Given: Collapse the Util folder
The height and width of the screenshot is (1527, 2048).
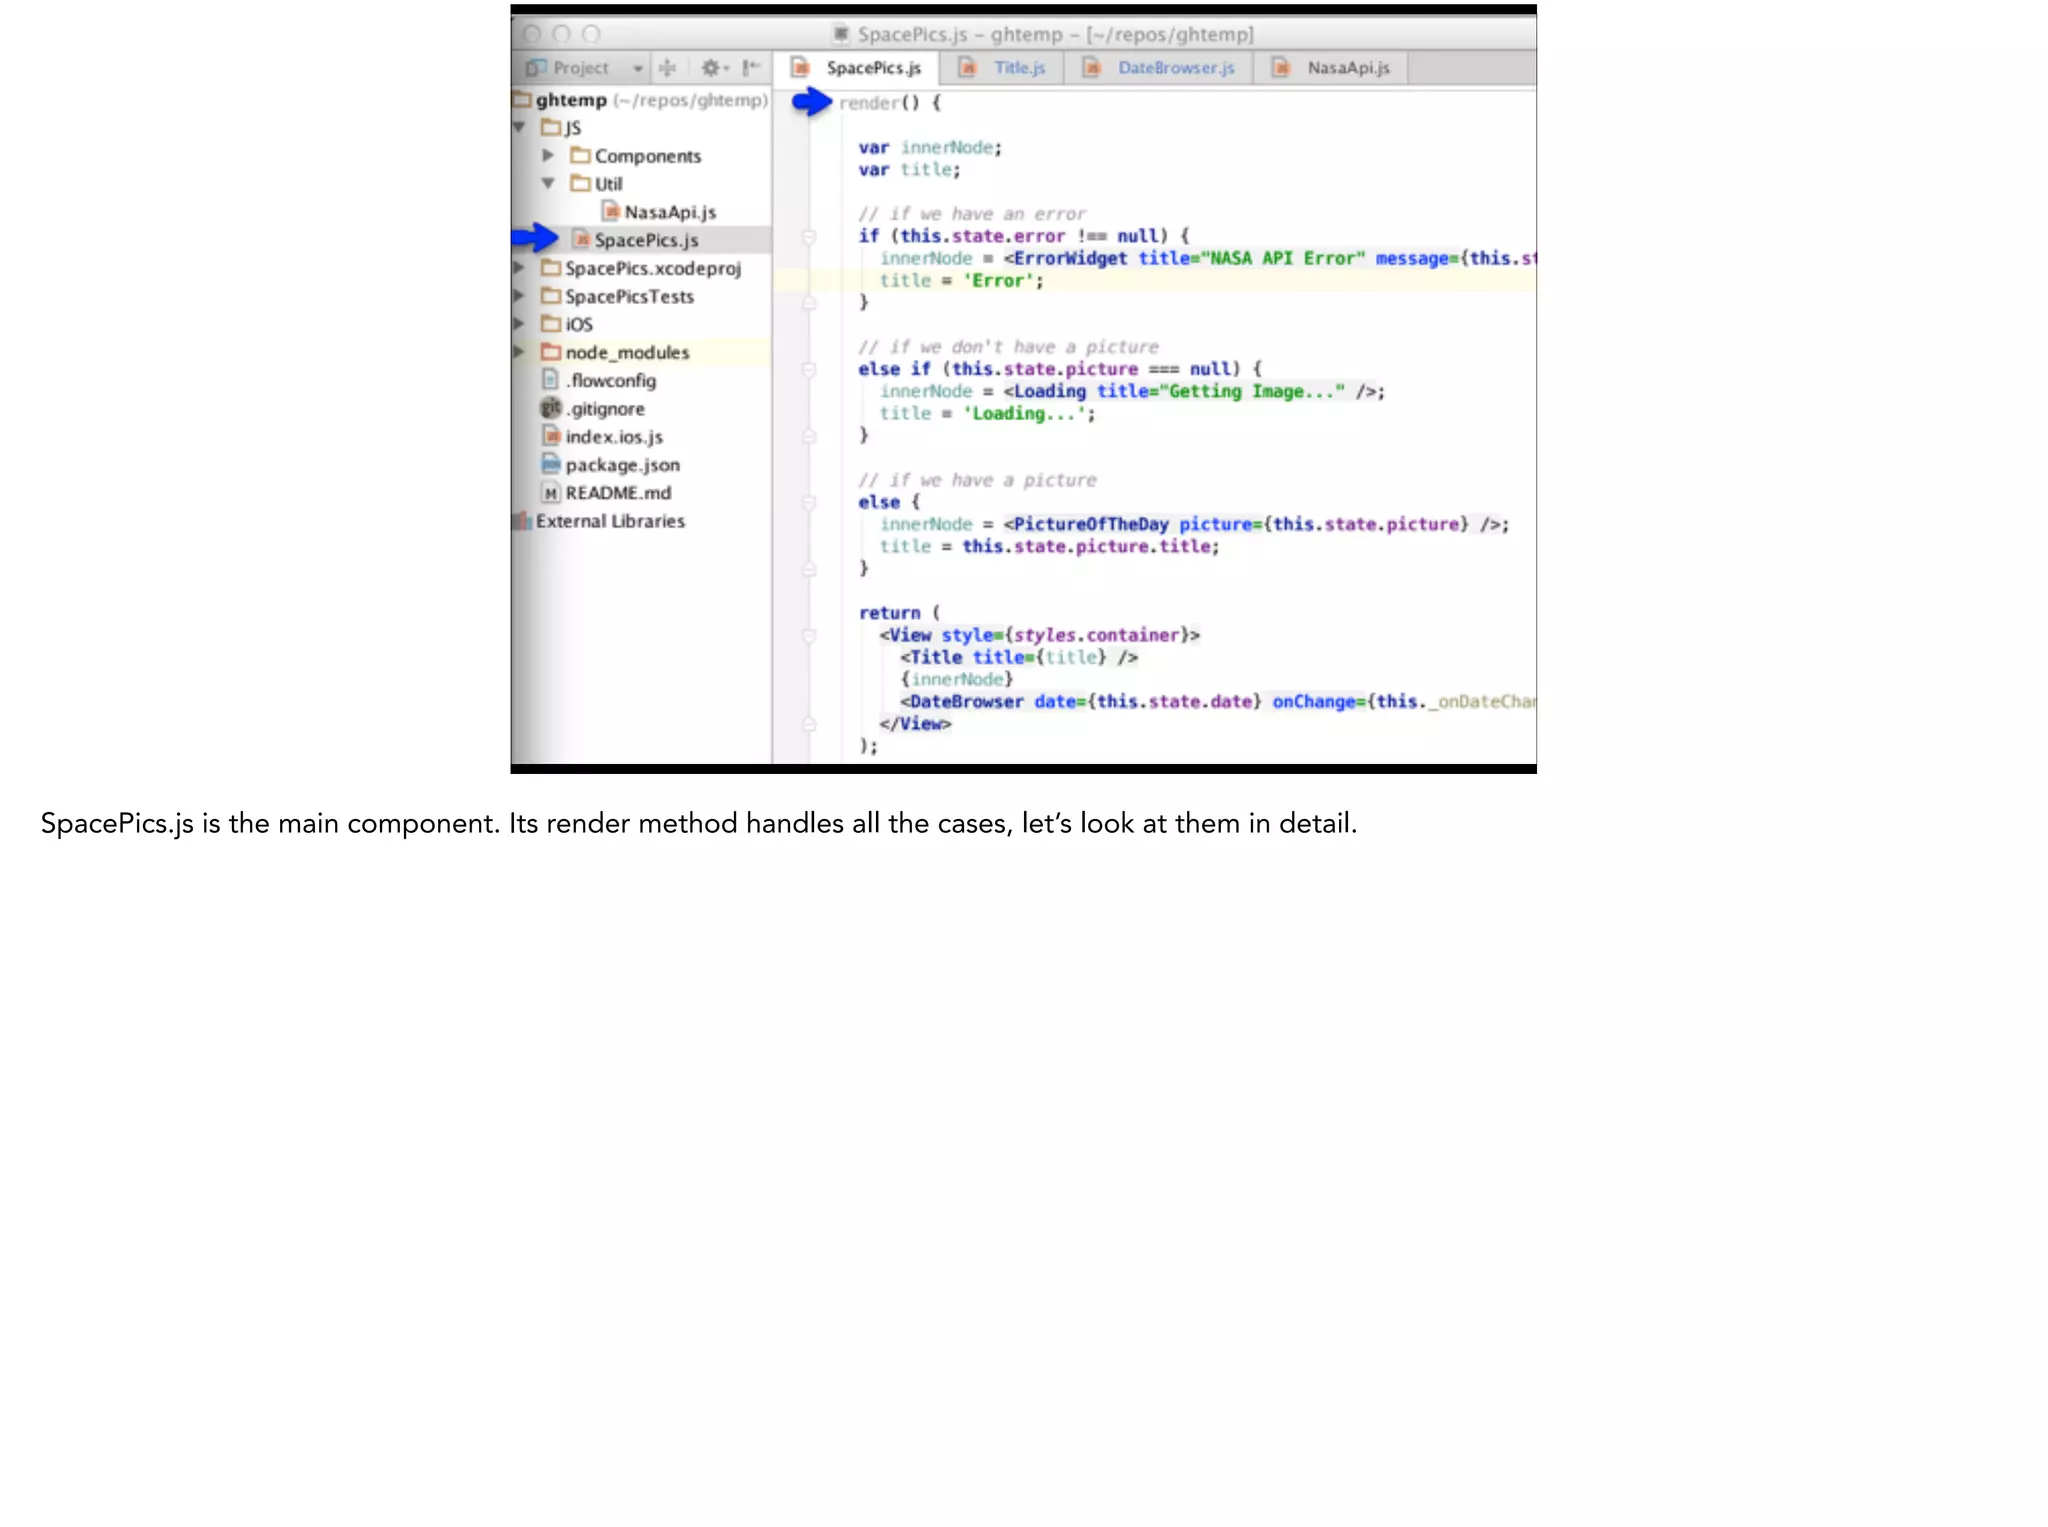Looking at the screenshot, I should 548,183.
